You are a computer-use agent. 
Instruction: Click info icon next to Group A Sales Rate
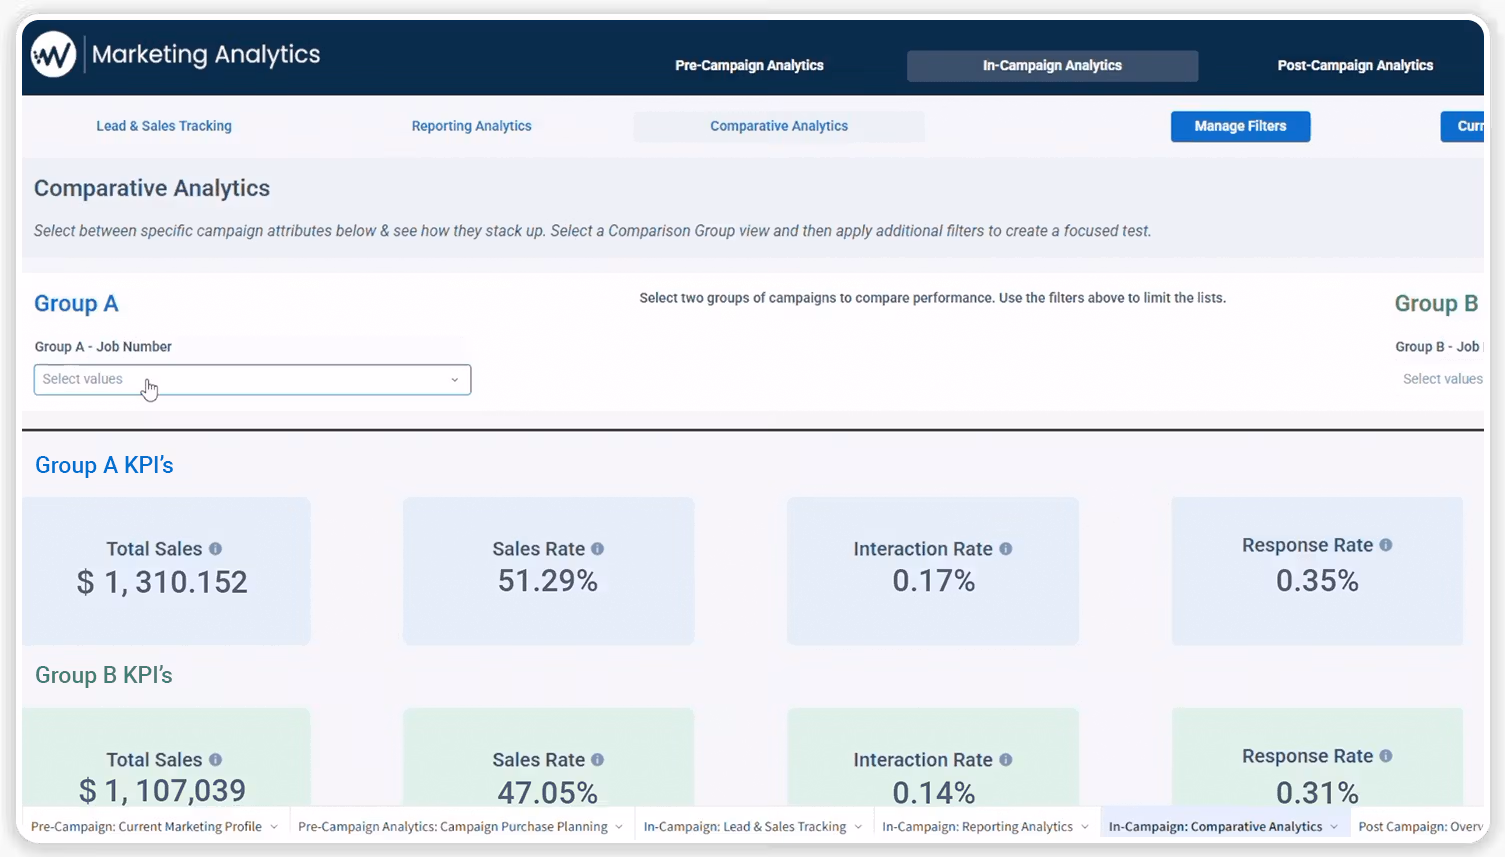(597, 549)
